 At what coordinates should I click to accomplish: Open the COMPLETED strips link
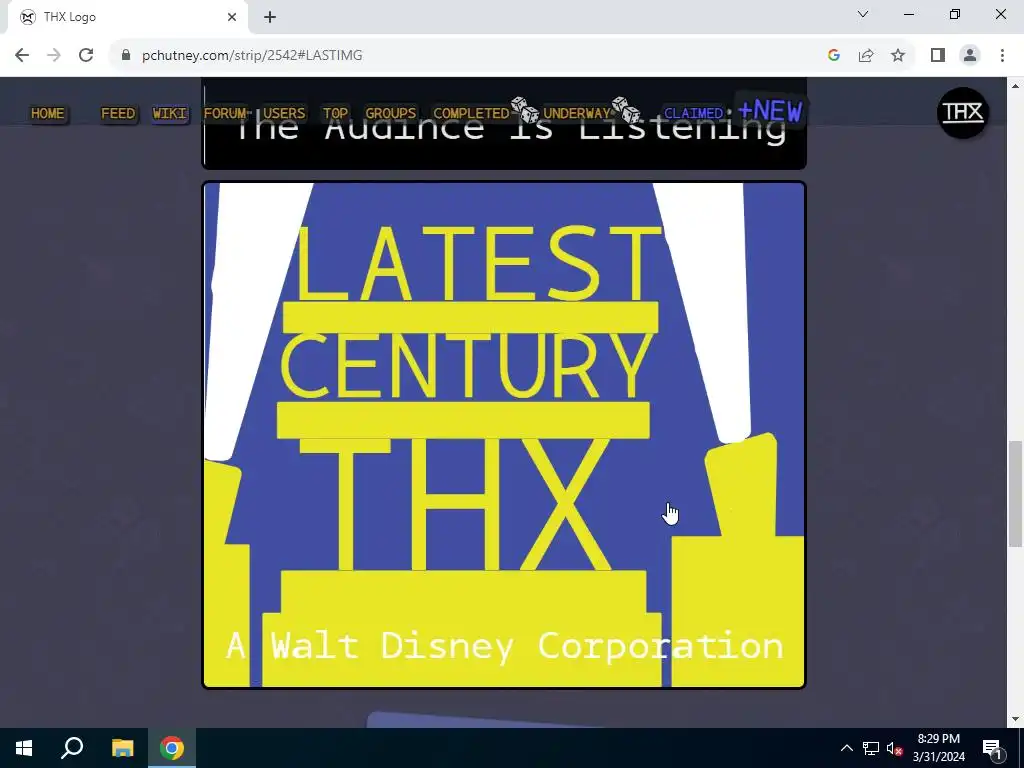(x=471, y=114)
